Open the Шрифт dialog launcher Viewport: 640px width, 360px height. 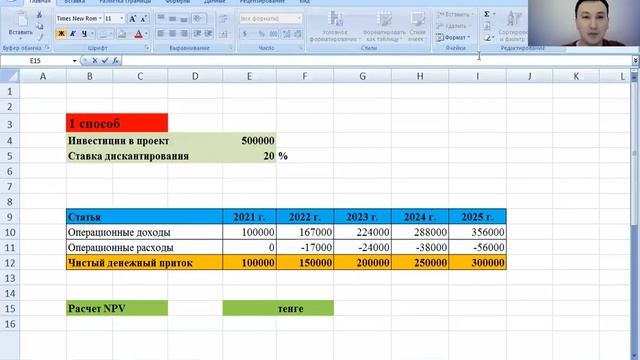tap(147, 48)
